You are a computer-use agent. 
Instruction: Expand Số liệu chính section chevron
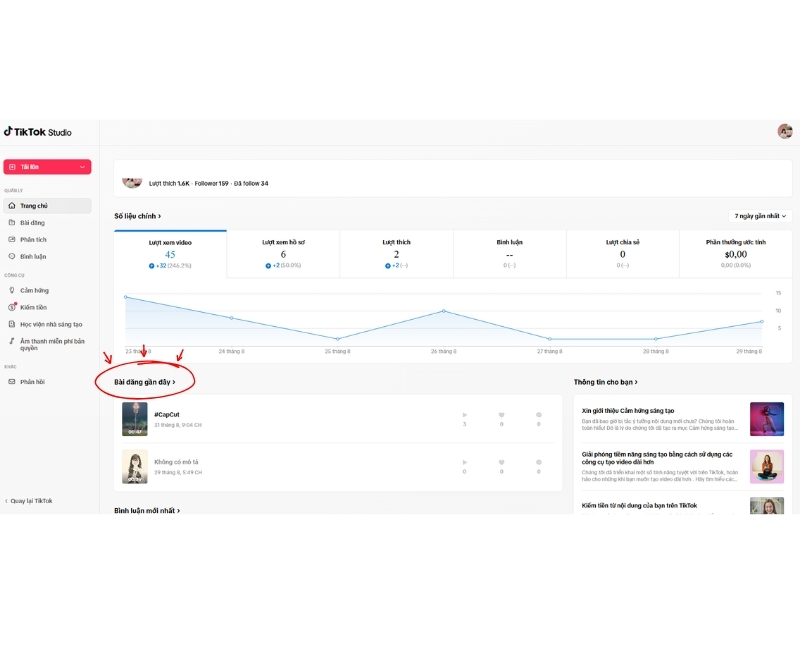tap(159, 216)
